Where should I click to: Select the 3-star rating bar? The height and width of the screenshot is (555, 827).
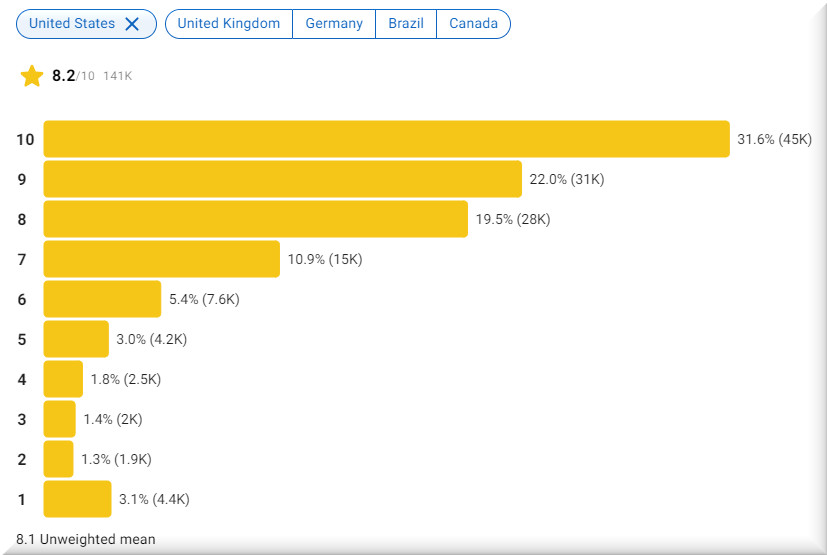tap(59, 419)
